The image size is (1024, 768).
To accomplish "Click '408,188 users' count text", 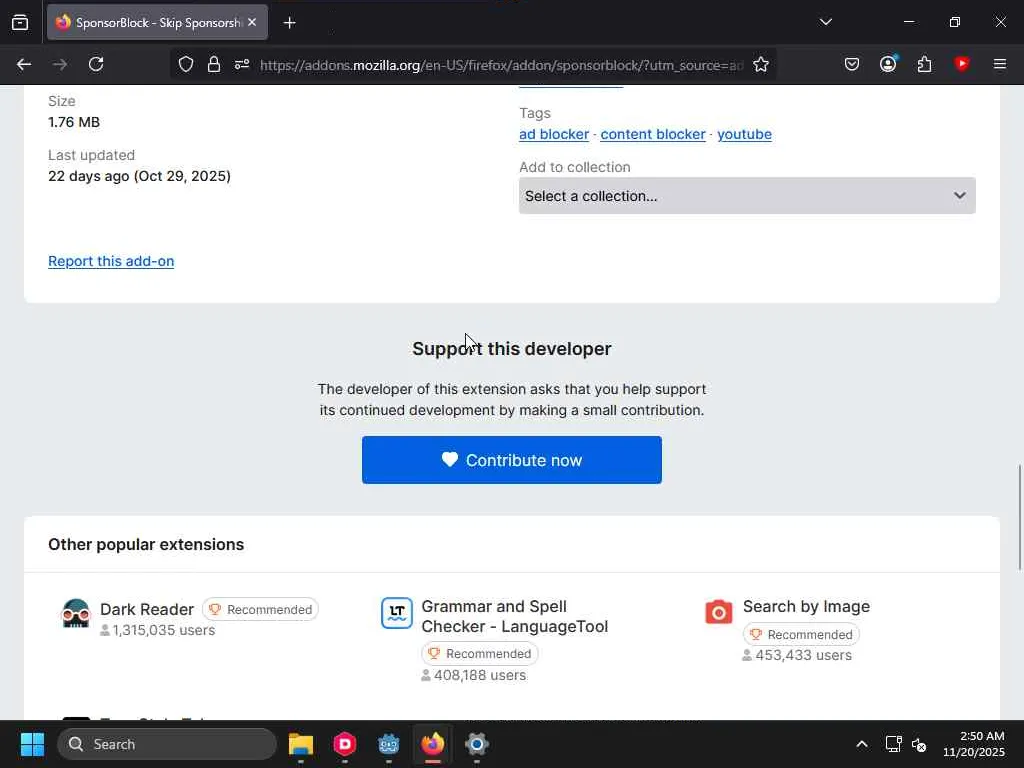I will [x=480, y=675].
